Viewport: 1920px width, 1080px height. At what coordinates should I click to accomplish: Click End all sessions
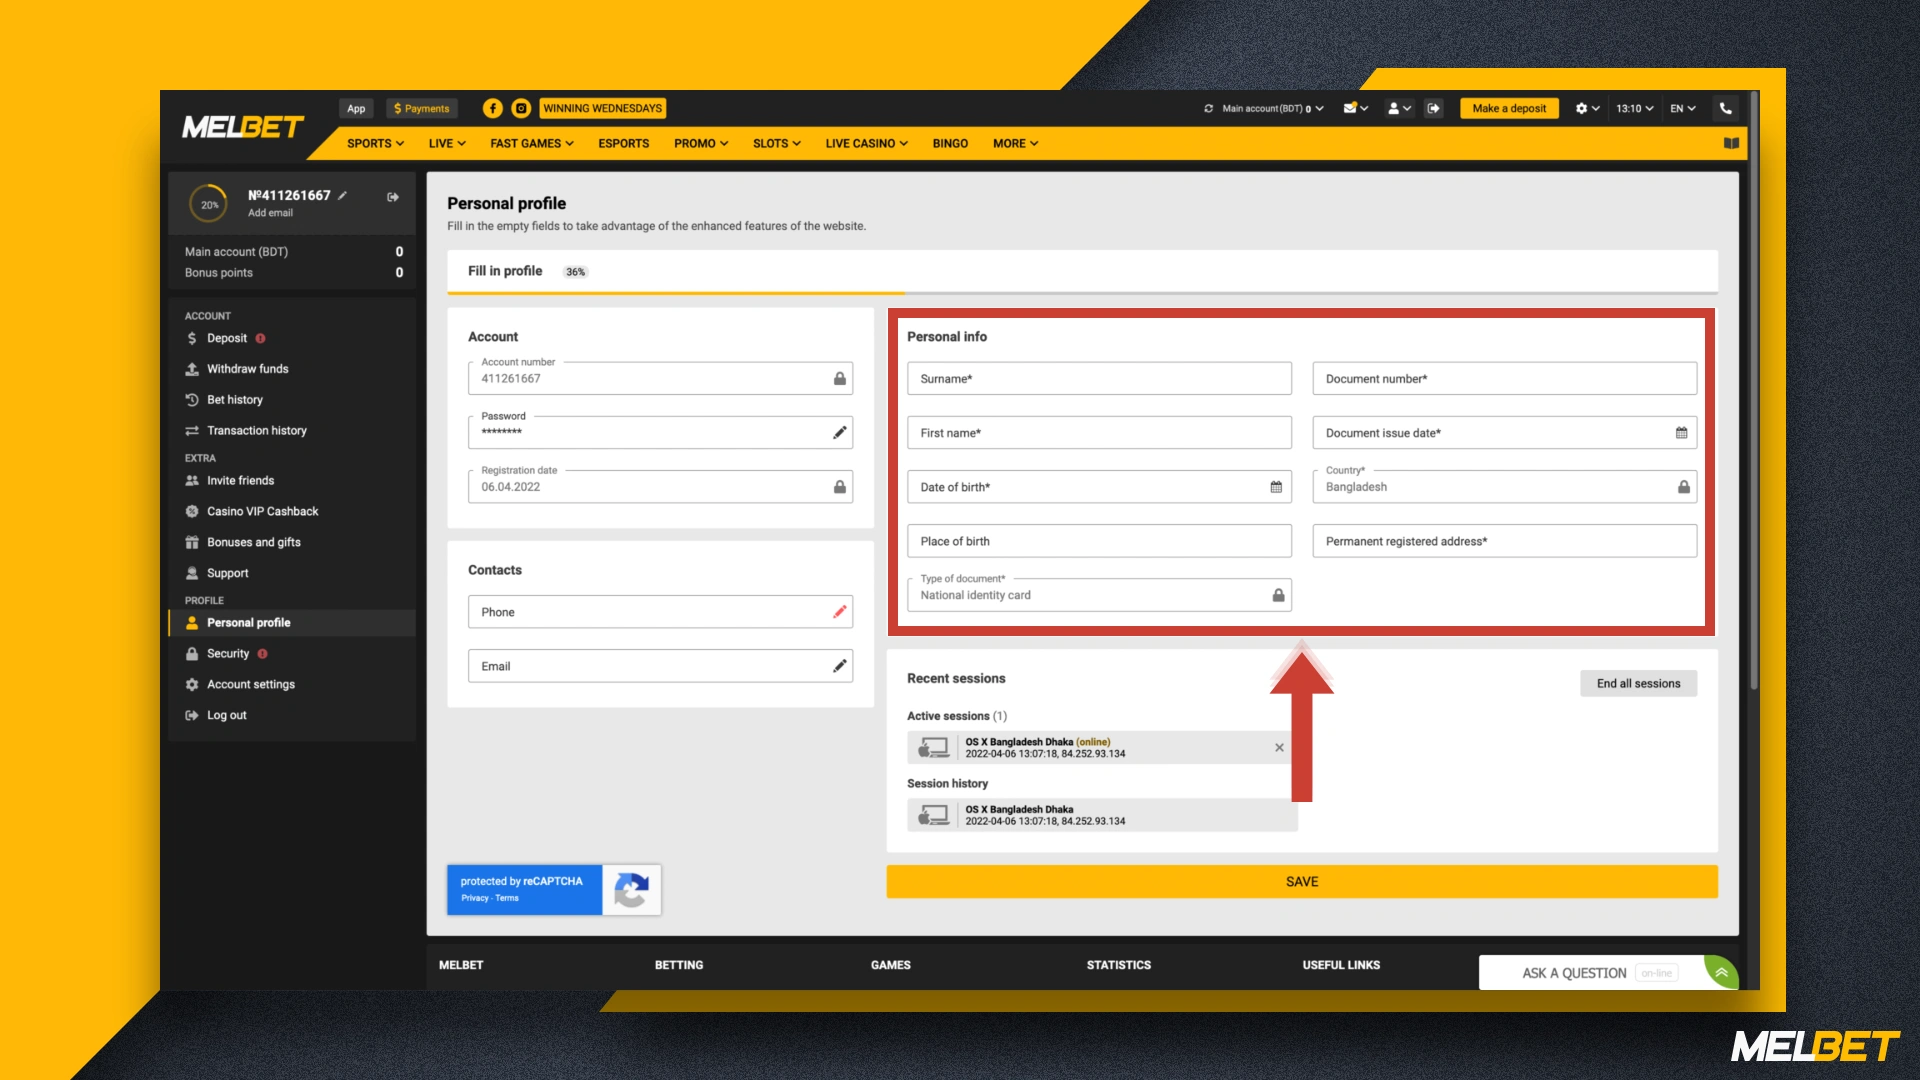tap(1638, 683)
